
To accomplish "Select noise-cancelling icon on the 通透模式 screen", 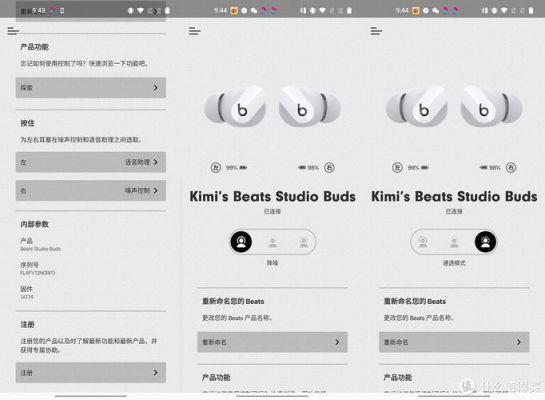I will 423,242.
